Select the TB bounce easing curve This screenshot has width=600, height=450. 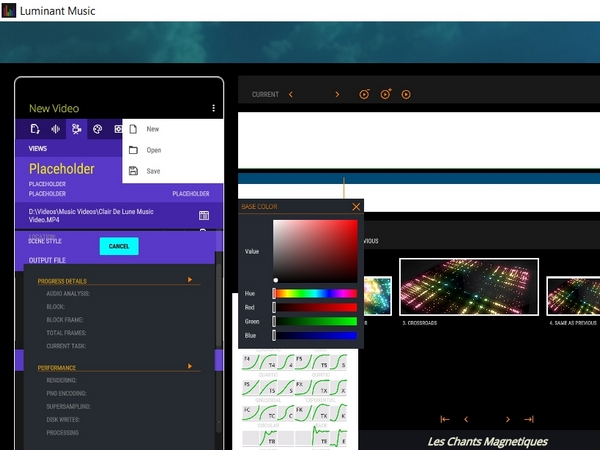(268, 438)
